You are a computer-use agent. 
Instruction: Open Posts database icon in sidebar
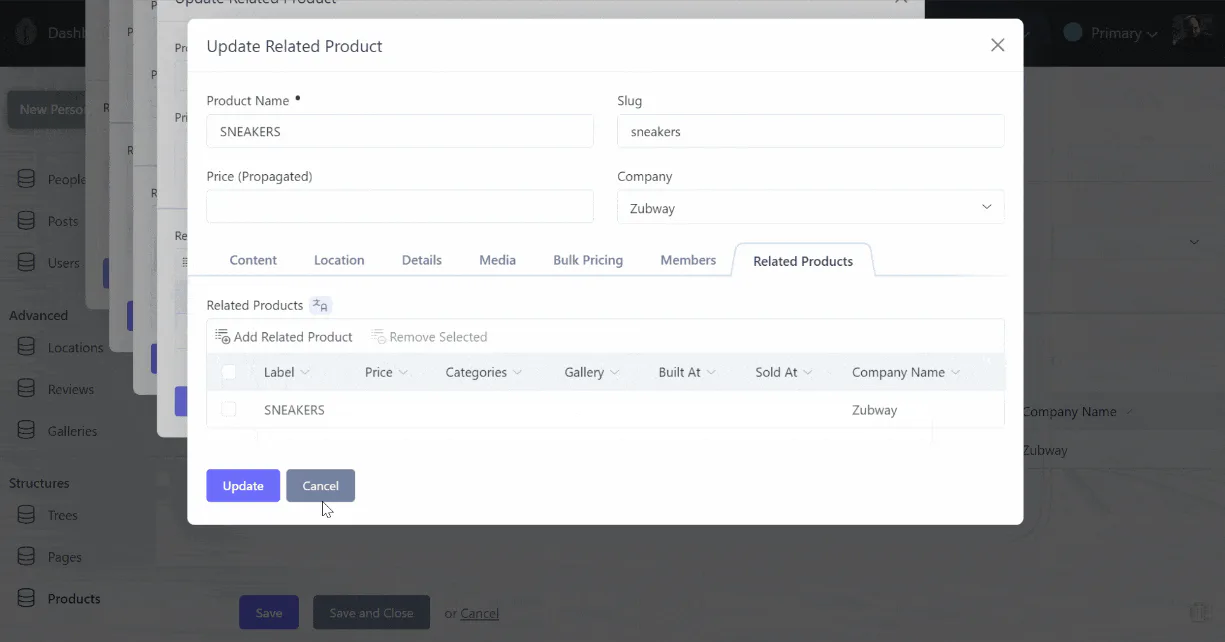tap(28, 221)
